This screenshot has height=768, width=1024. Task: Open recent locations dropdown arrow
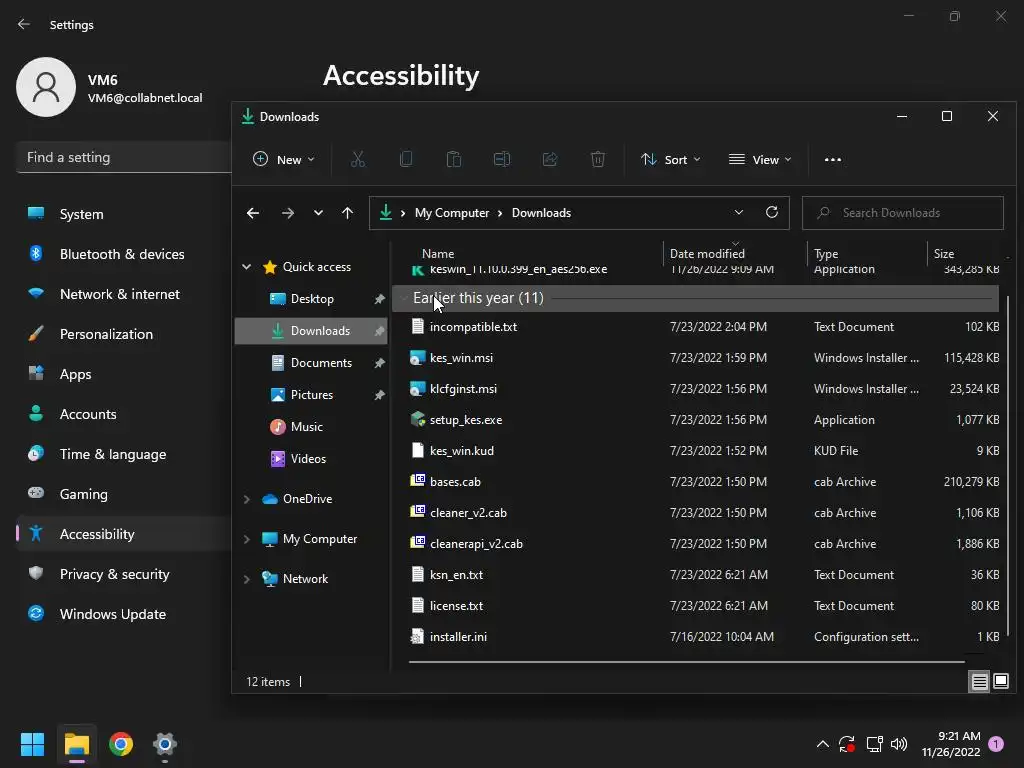pyautogui.click(x=318, y=213)
